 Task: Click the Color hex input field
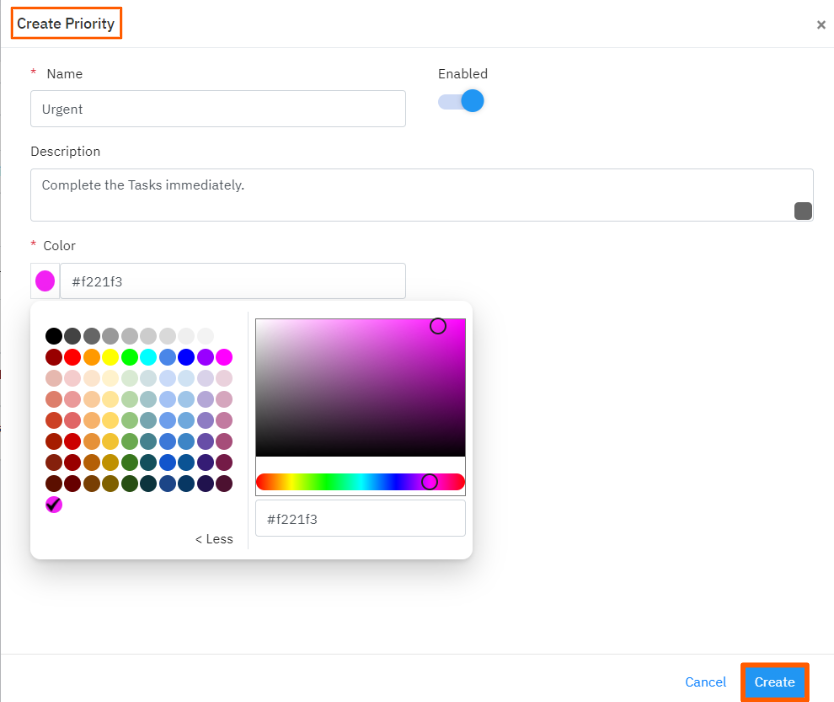232,281
